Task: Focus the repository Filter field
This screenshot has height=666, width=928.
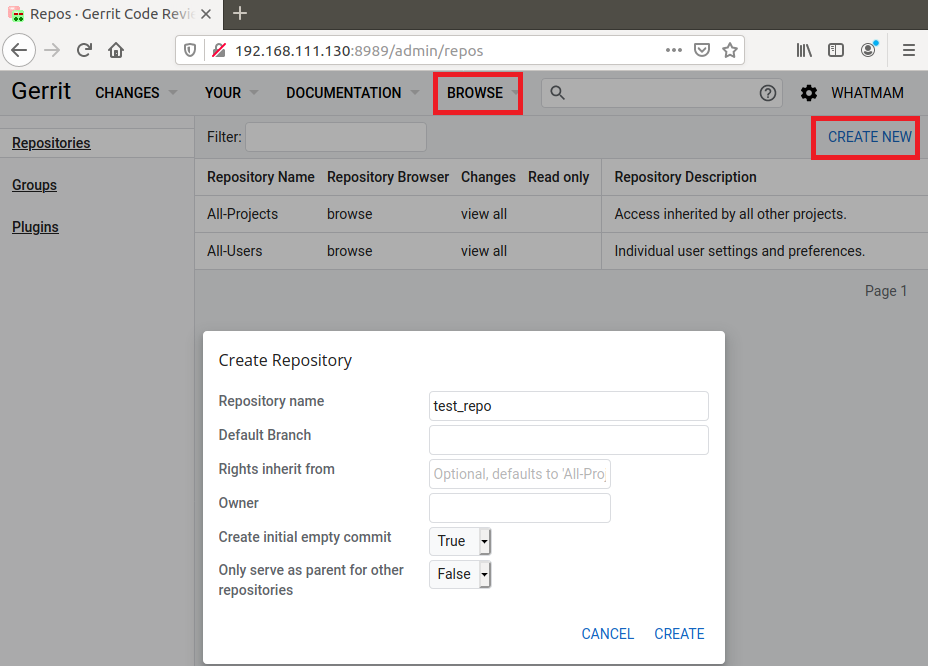Action: pyautogui.click(x=336, y=137)
